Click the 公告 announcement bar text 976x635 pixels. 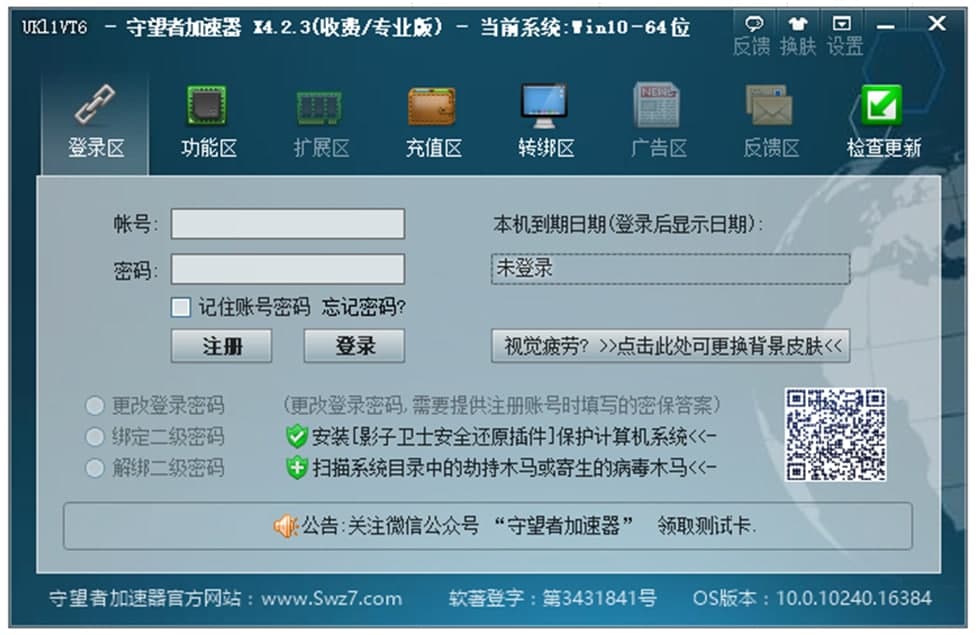pyautogui.click(x=528, y=527)
